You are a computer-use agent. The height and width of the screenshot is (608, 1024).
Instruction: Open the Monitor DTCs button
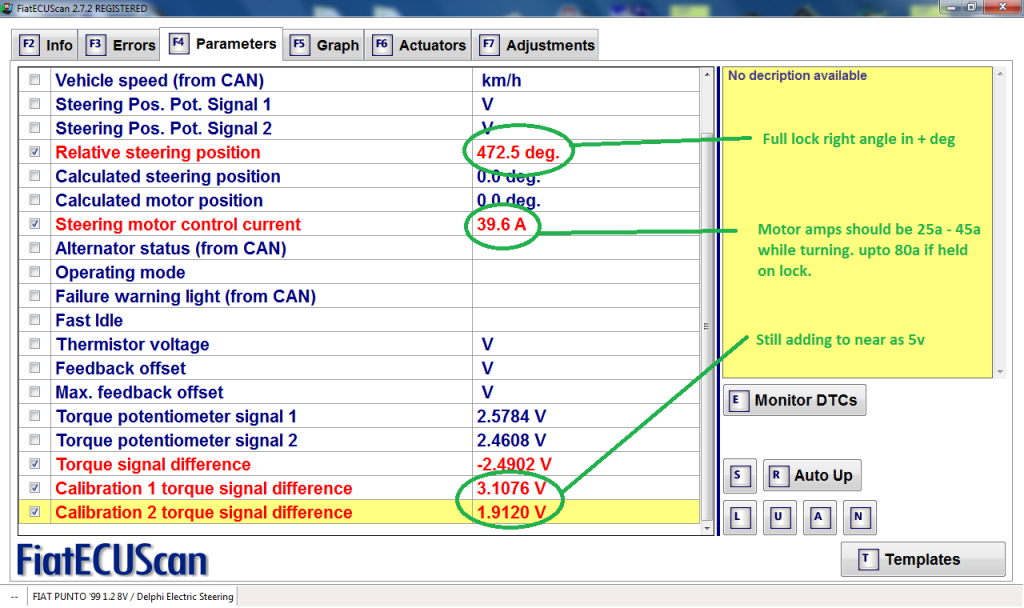794,400
